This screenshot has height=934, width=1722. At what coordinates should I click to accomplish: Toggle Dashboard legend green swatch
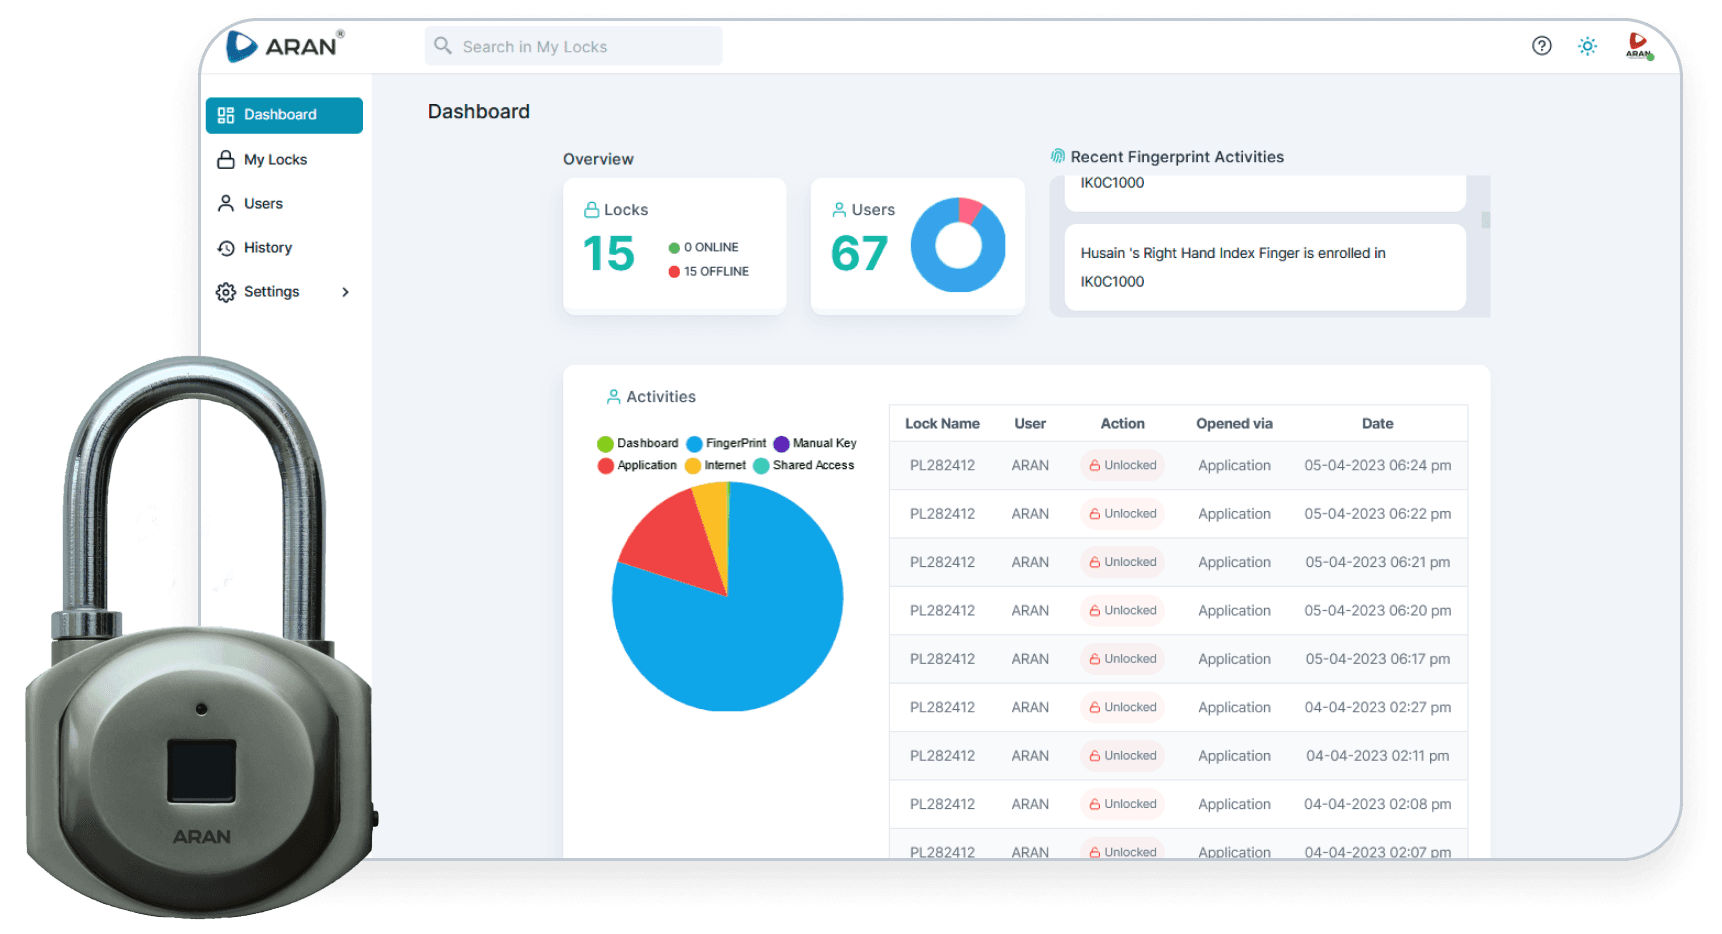(605, 444)
